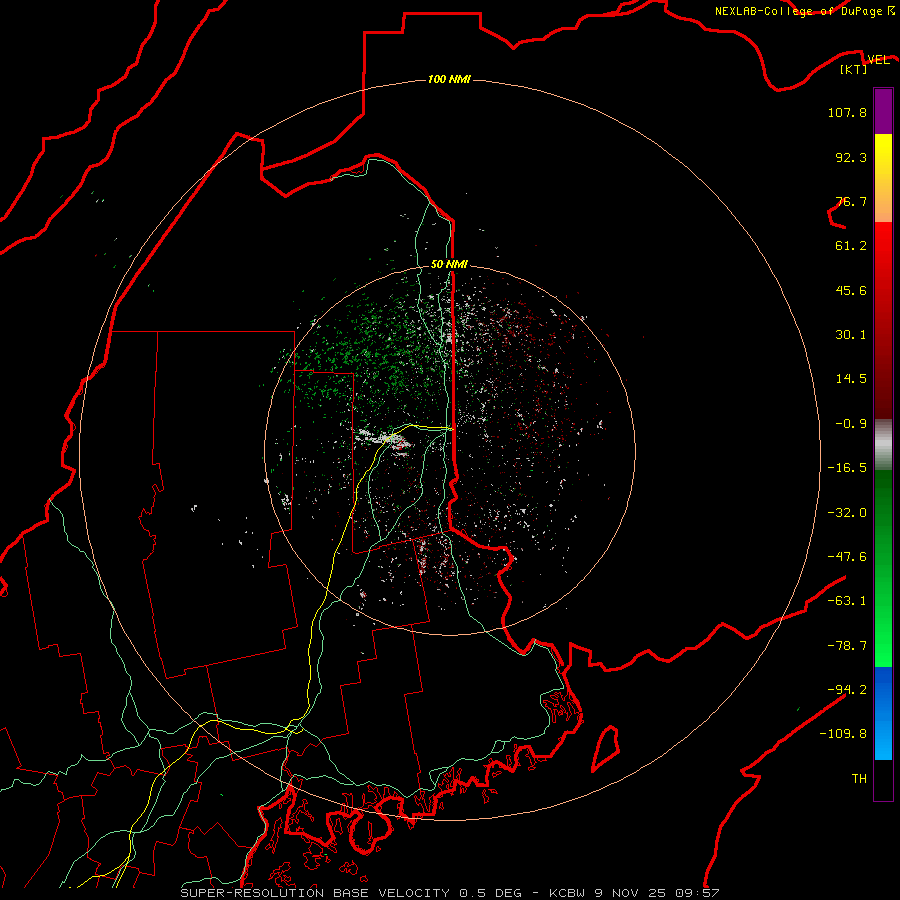This screenshot has width=900, height=900.
Task: Click the 30.1 velocity scale value
Action: (x=851, y=335)
